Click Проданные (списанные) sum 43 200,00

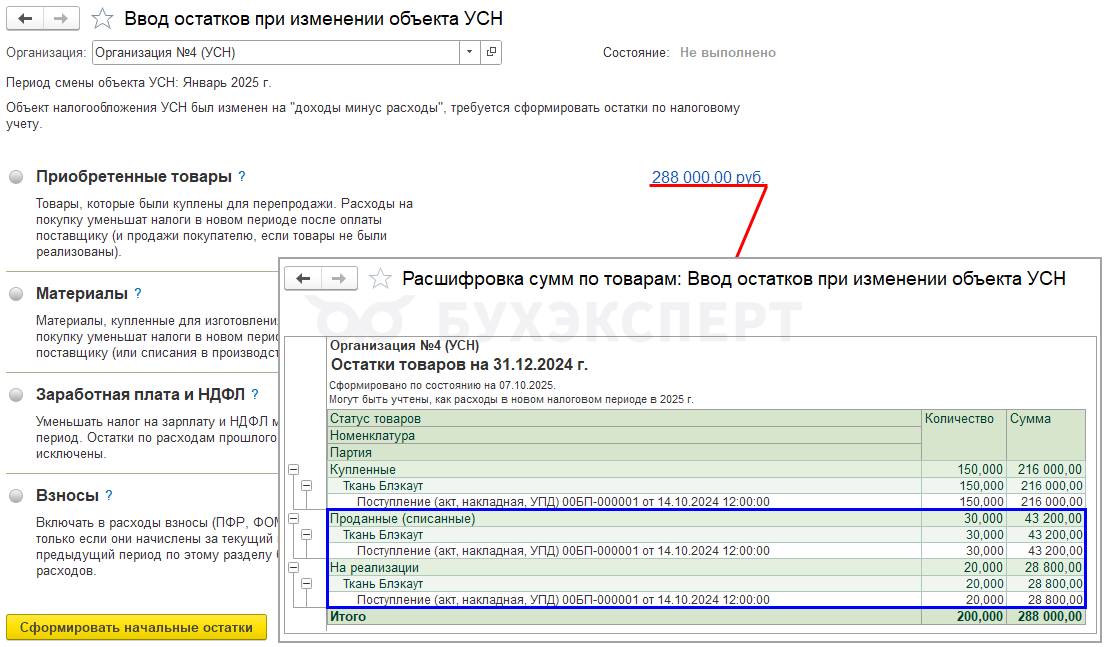point(1053,518)
